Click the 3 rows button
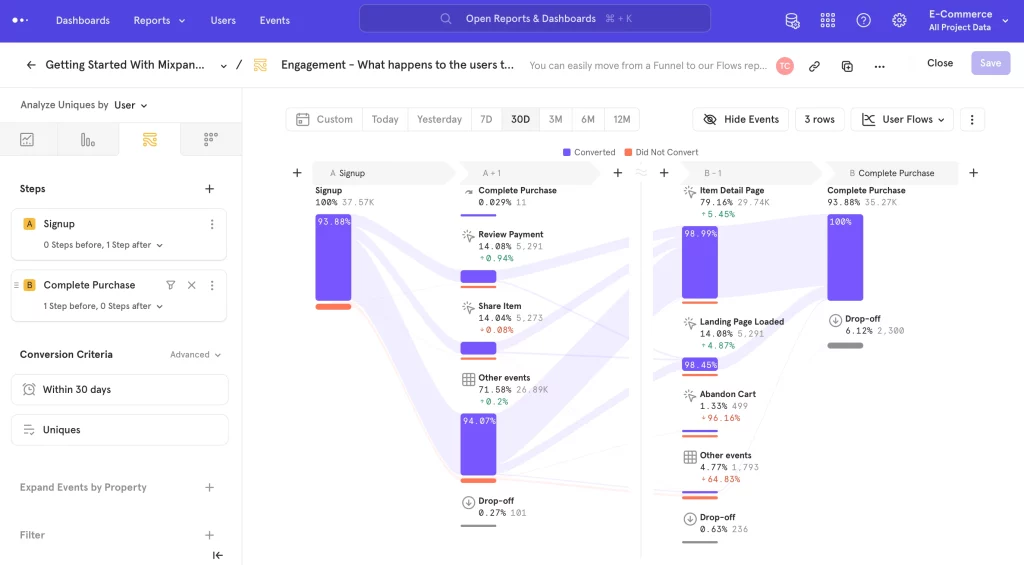The width and height of the screenshot is (1024, 565). tap(819, 120)
